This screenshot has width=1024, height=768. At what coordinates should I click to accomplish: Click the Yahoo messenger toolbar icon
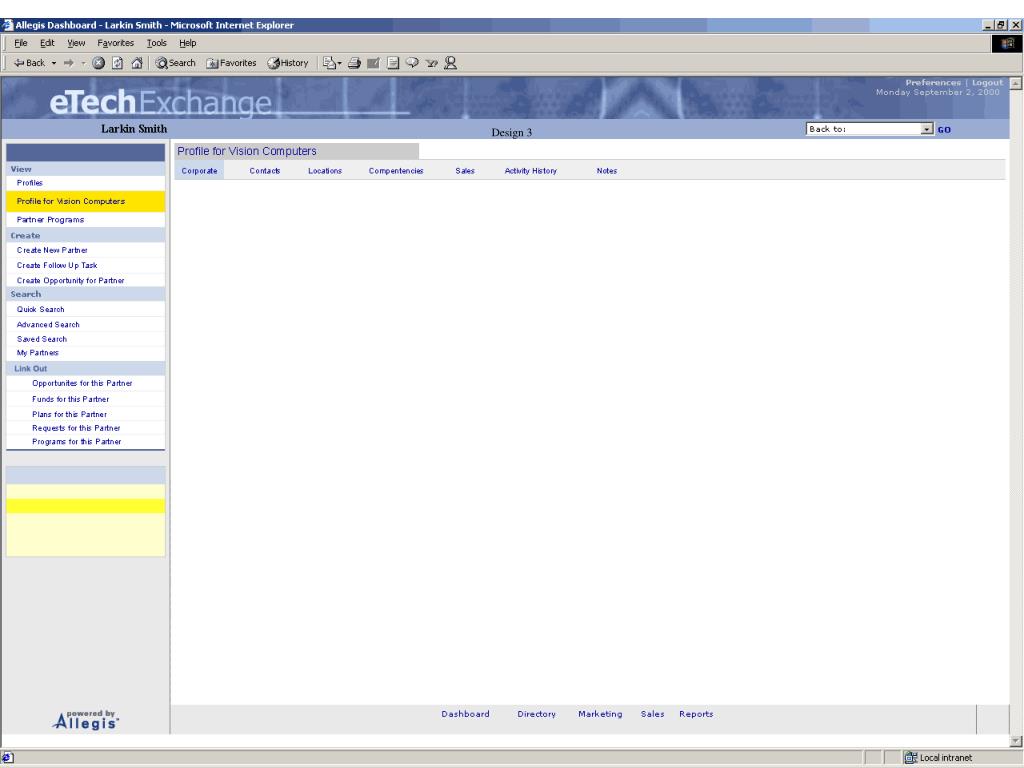click(x=431, y=63)
